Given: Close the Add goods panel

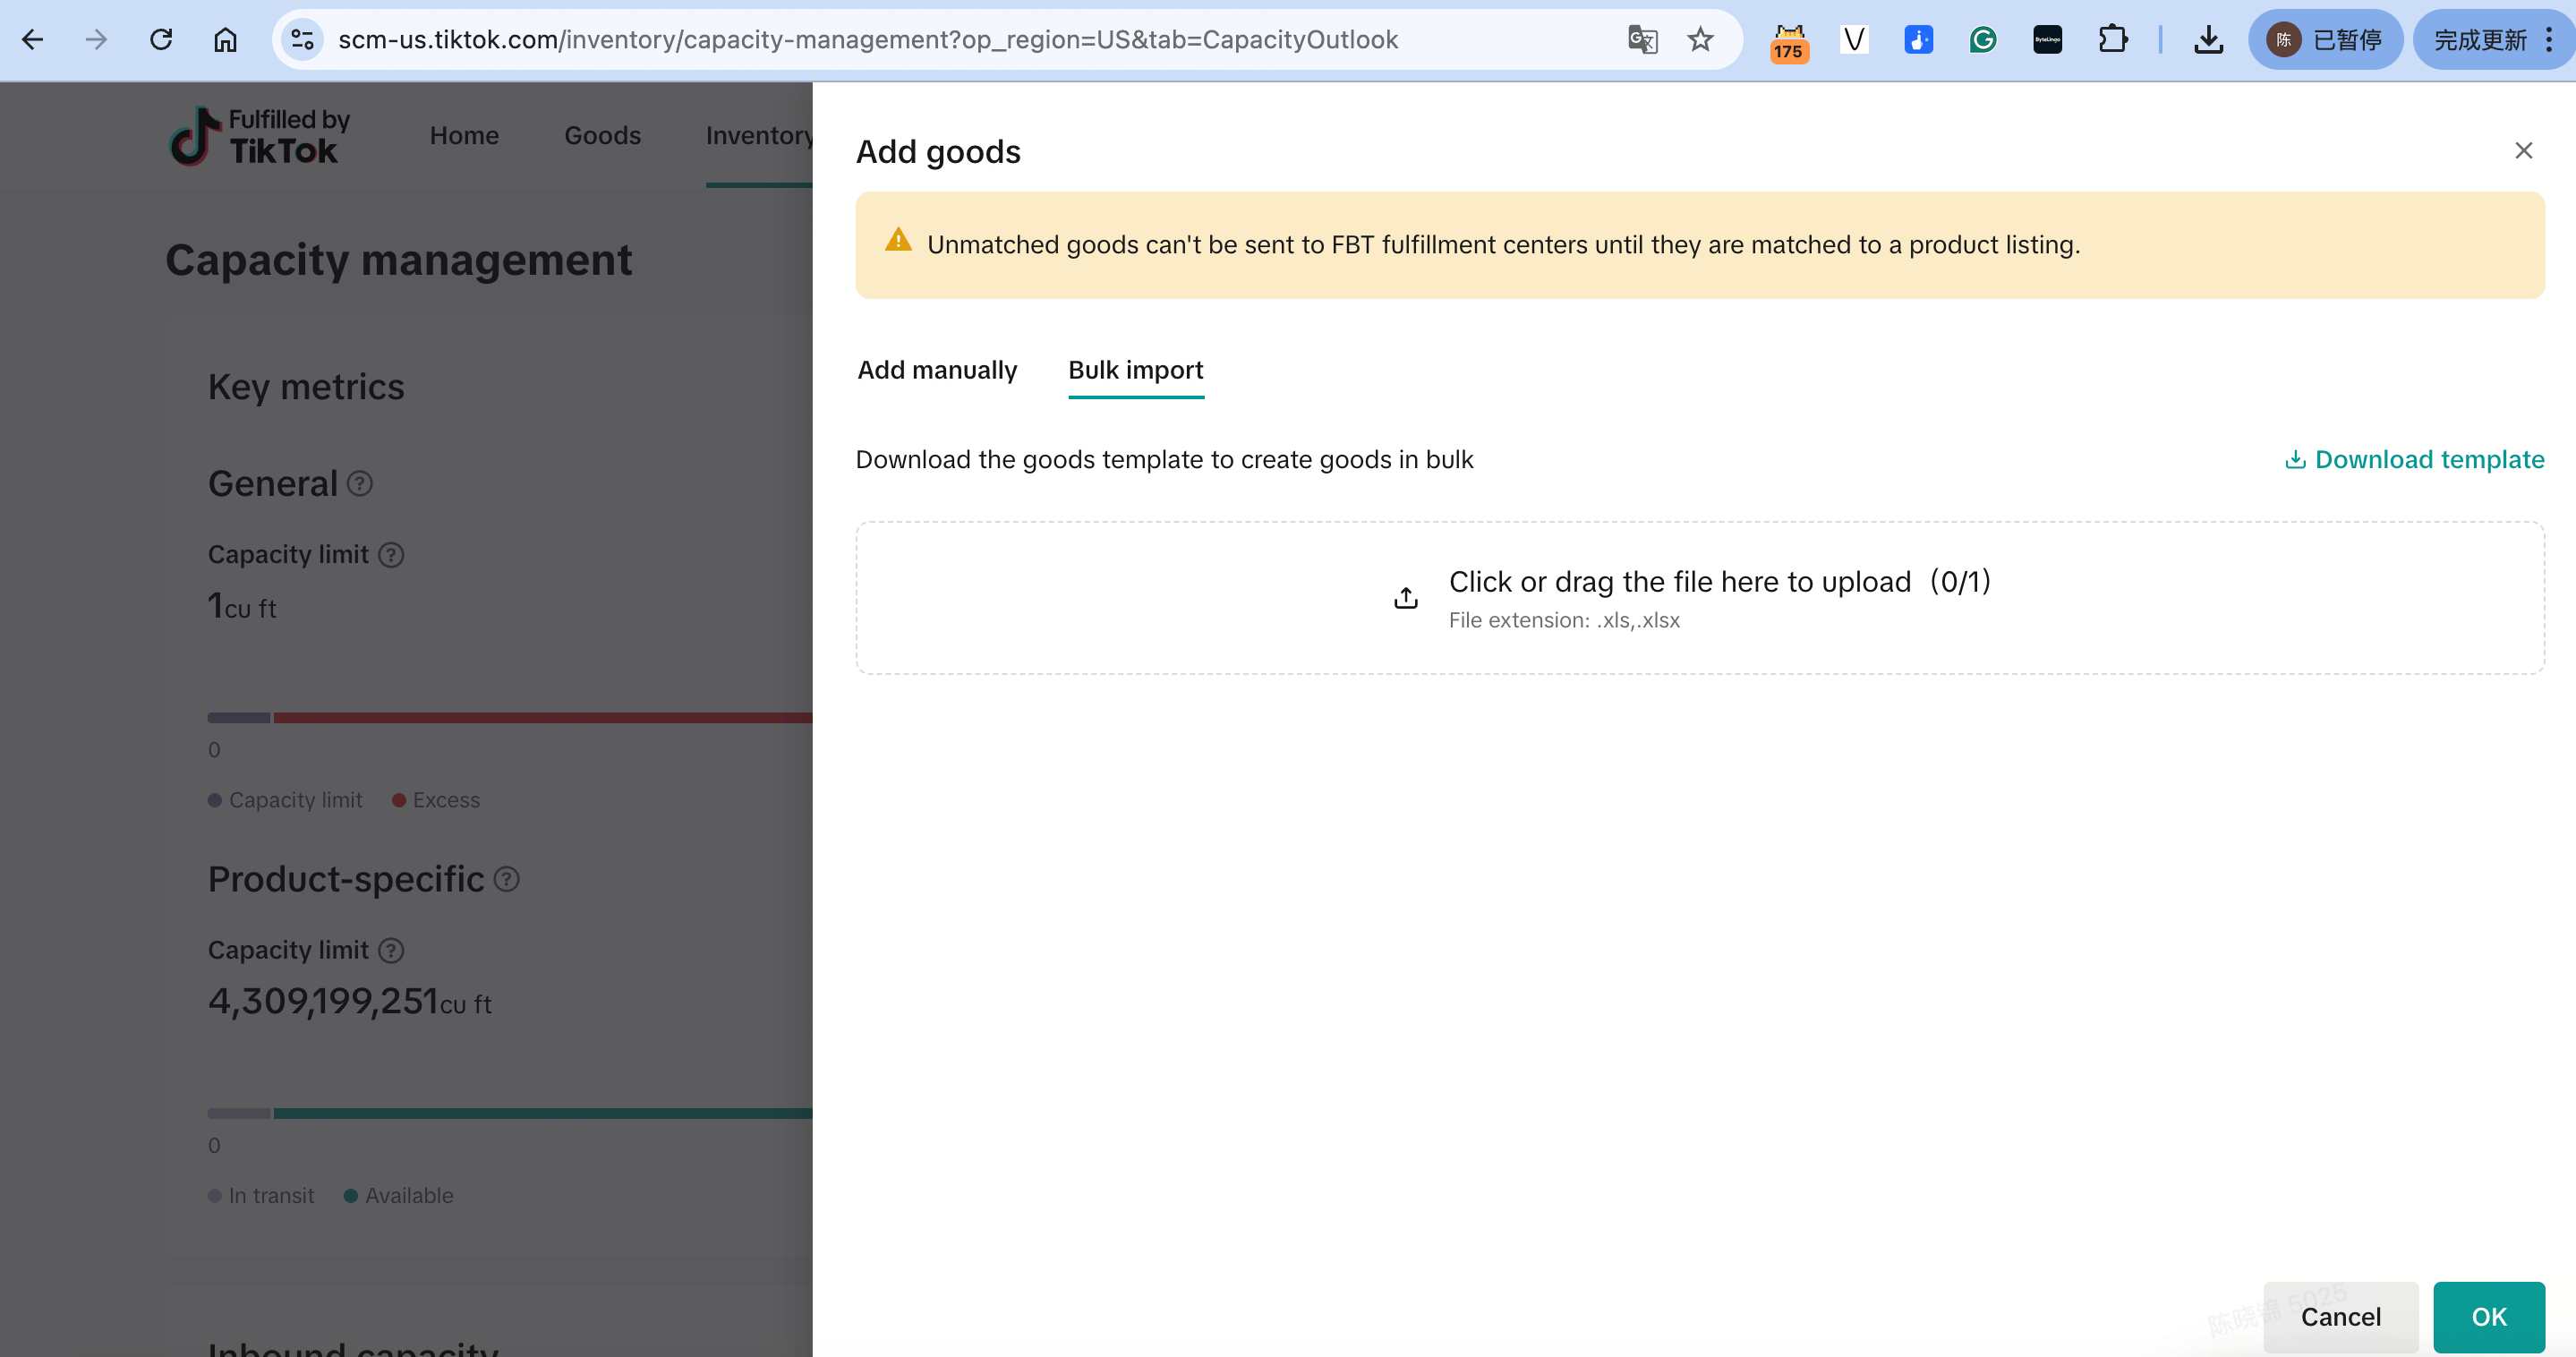Looking at the screenshot, I should click(x=2523, y=151).
